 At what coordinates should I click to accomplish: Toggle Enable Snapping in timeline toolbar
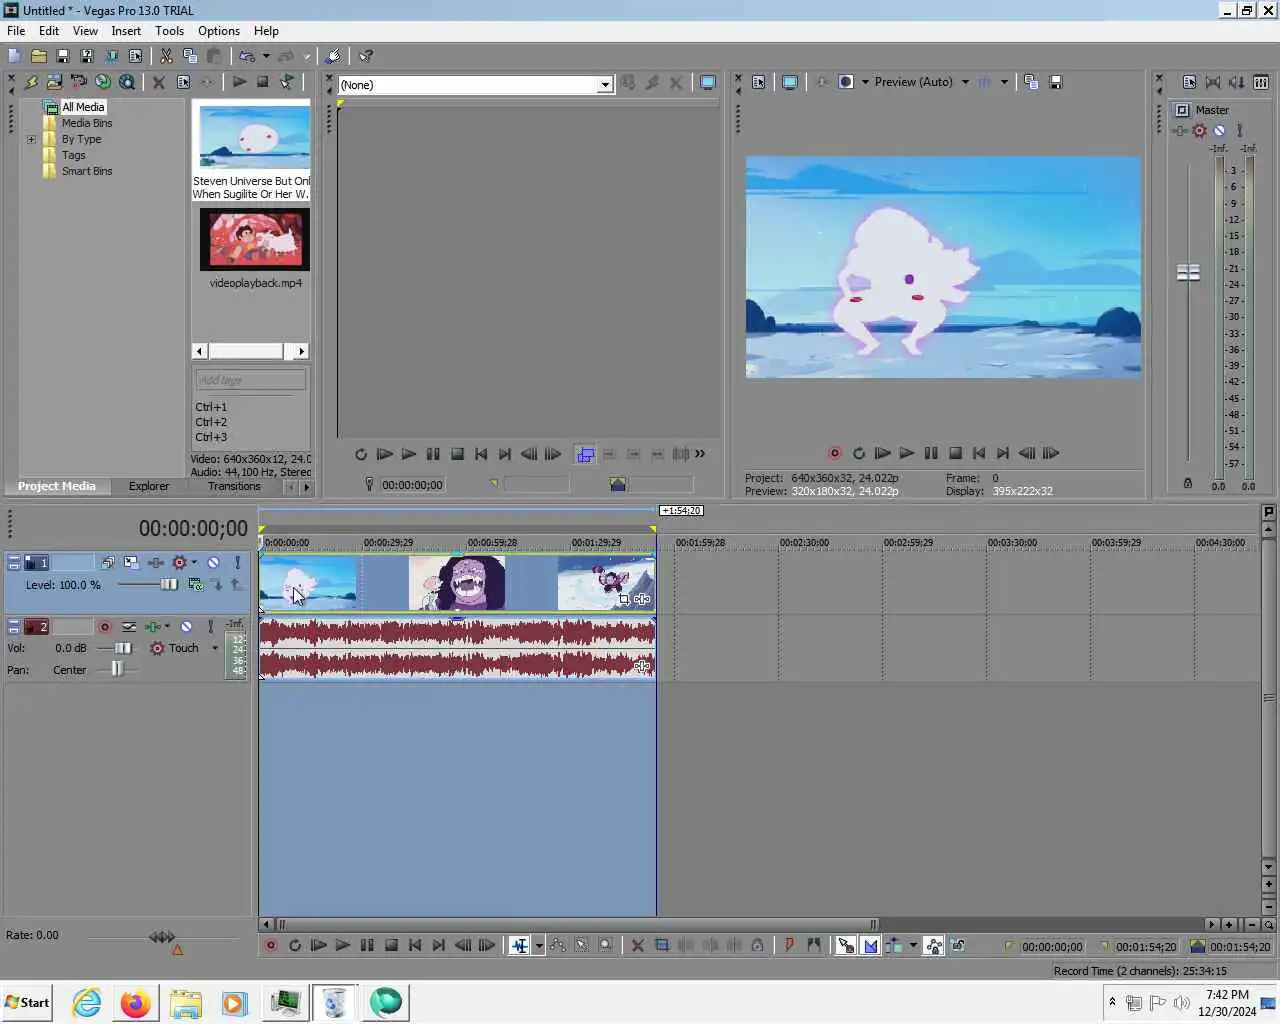[845, 945]
